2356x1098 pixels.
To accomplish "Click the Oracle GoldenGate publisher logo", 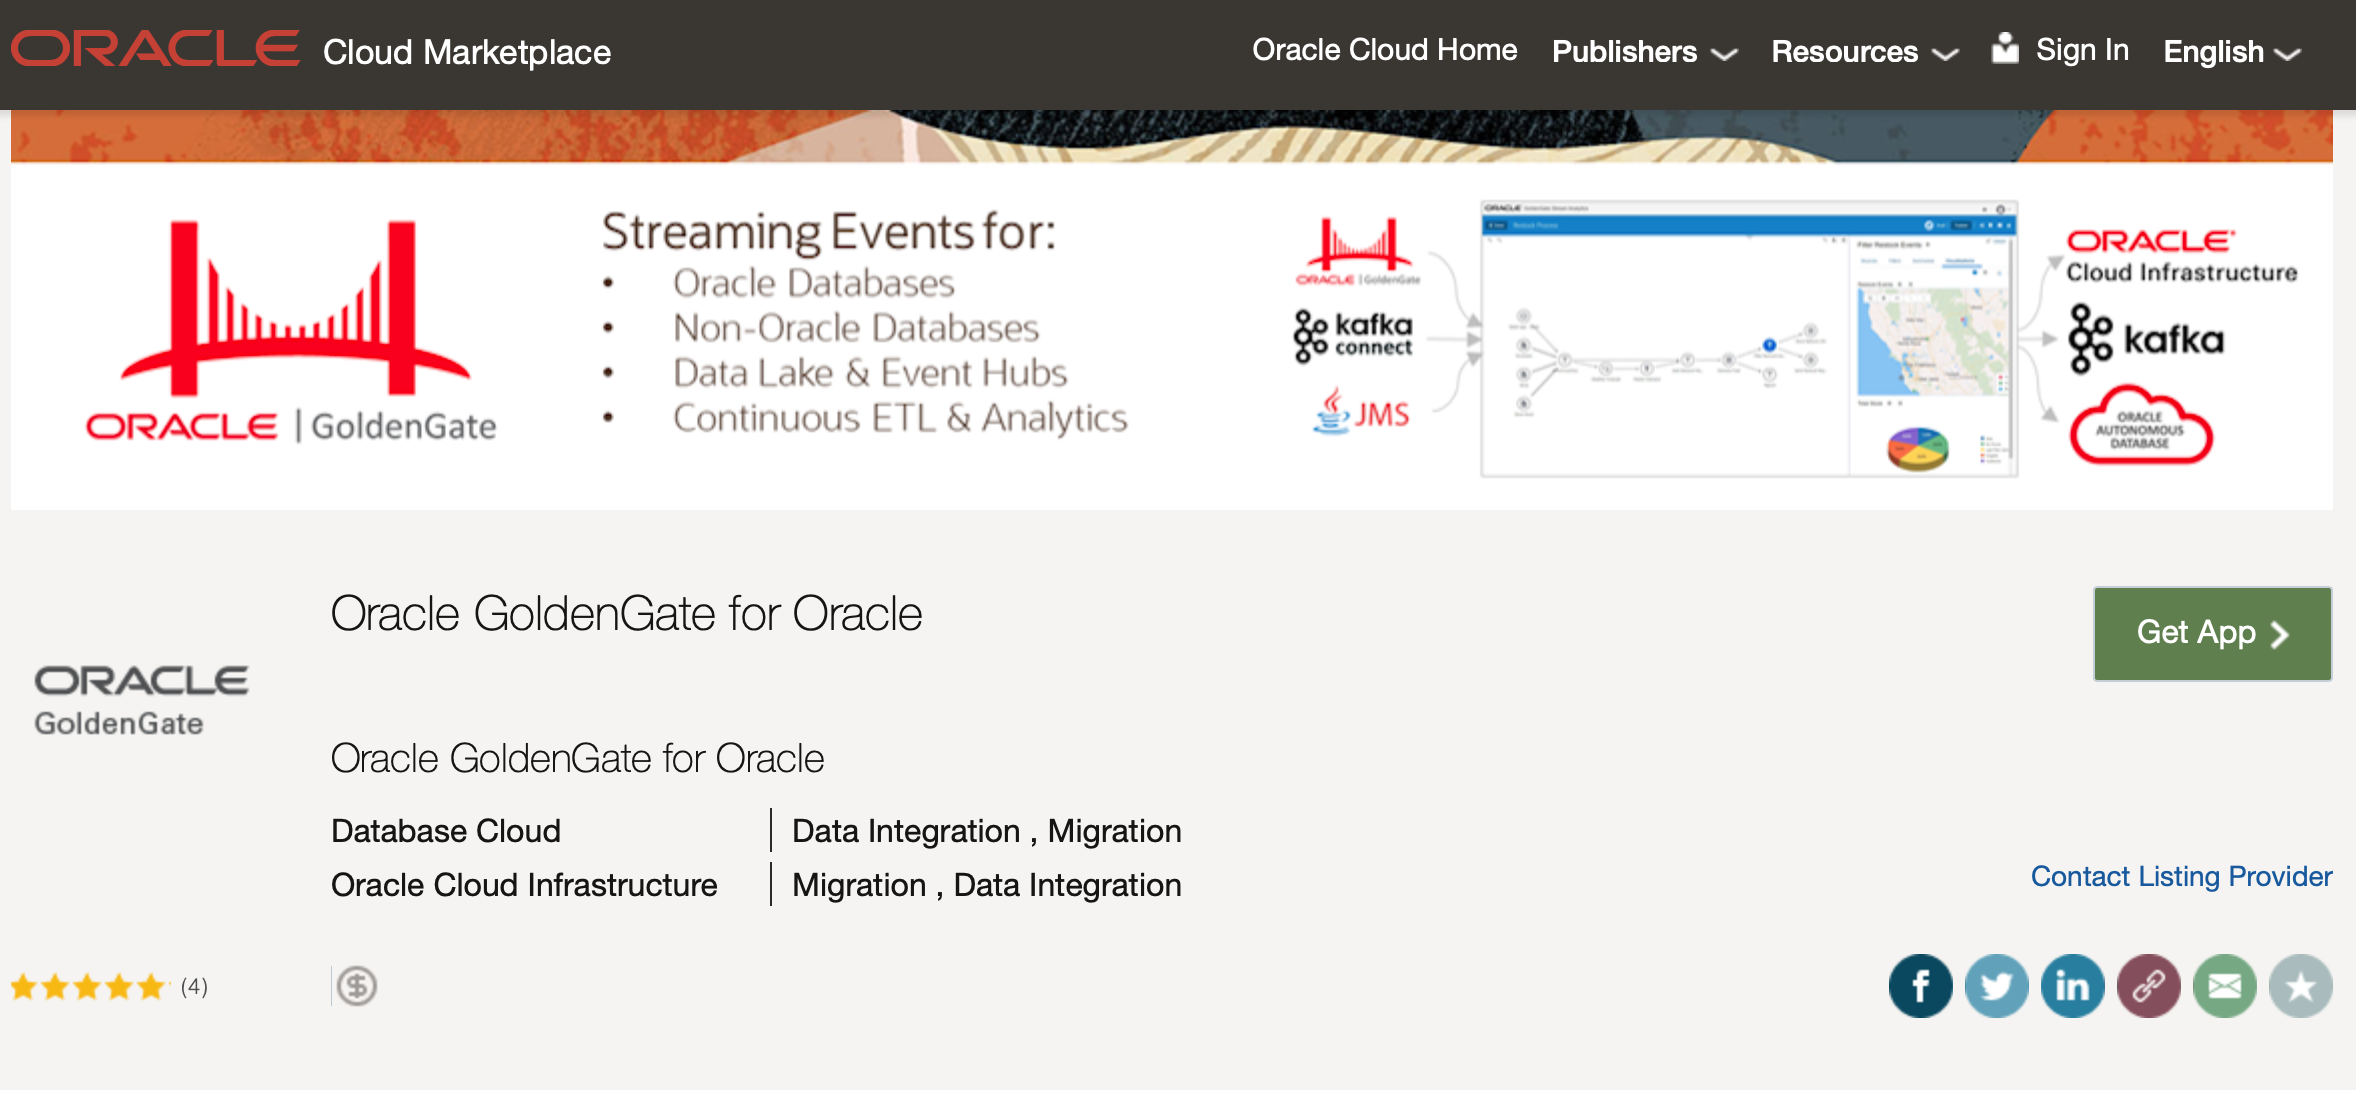I will [x=140, y=700].
